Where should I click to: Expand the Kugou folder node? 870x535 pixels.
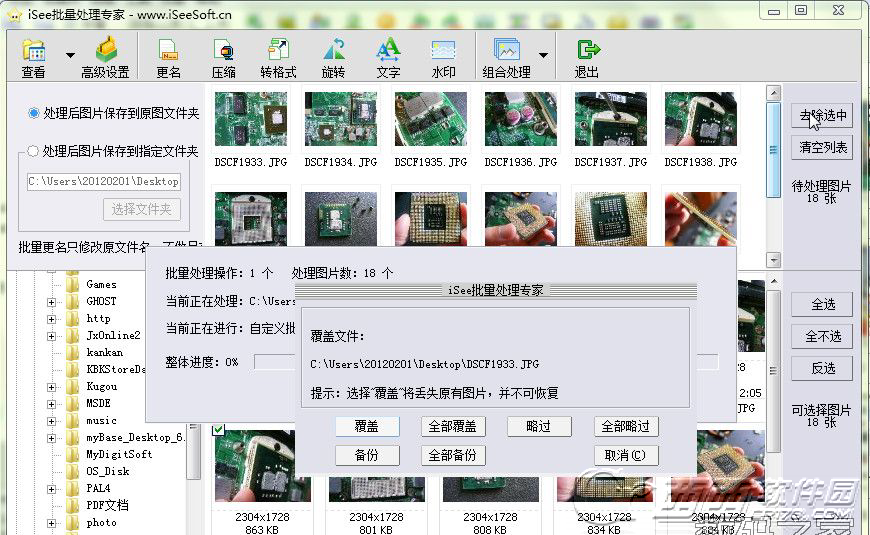point(52,387)
